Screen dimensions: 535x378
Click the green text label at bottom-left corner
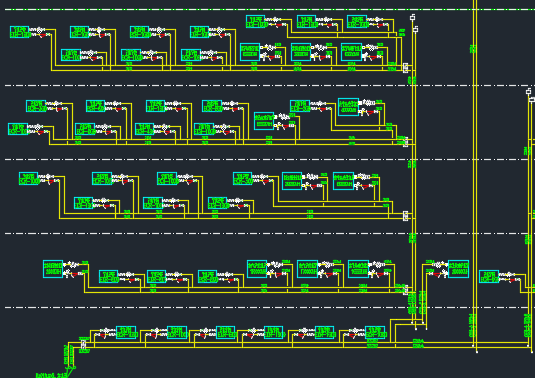[x=51, y=375]
